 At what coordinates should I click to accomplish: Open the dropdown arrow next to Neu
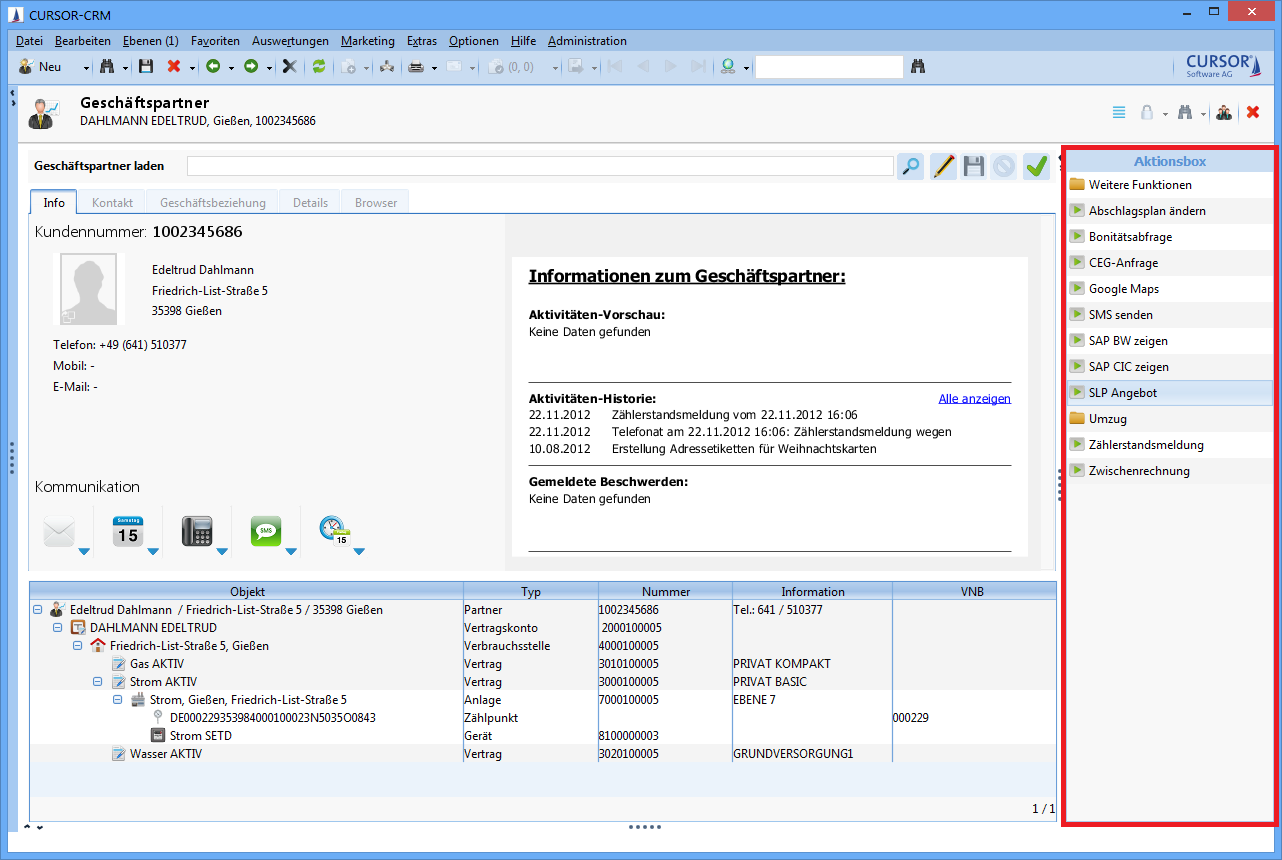(x=86, y=68)
